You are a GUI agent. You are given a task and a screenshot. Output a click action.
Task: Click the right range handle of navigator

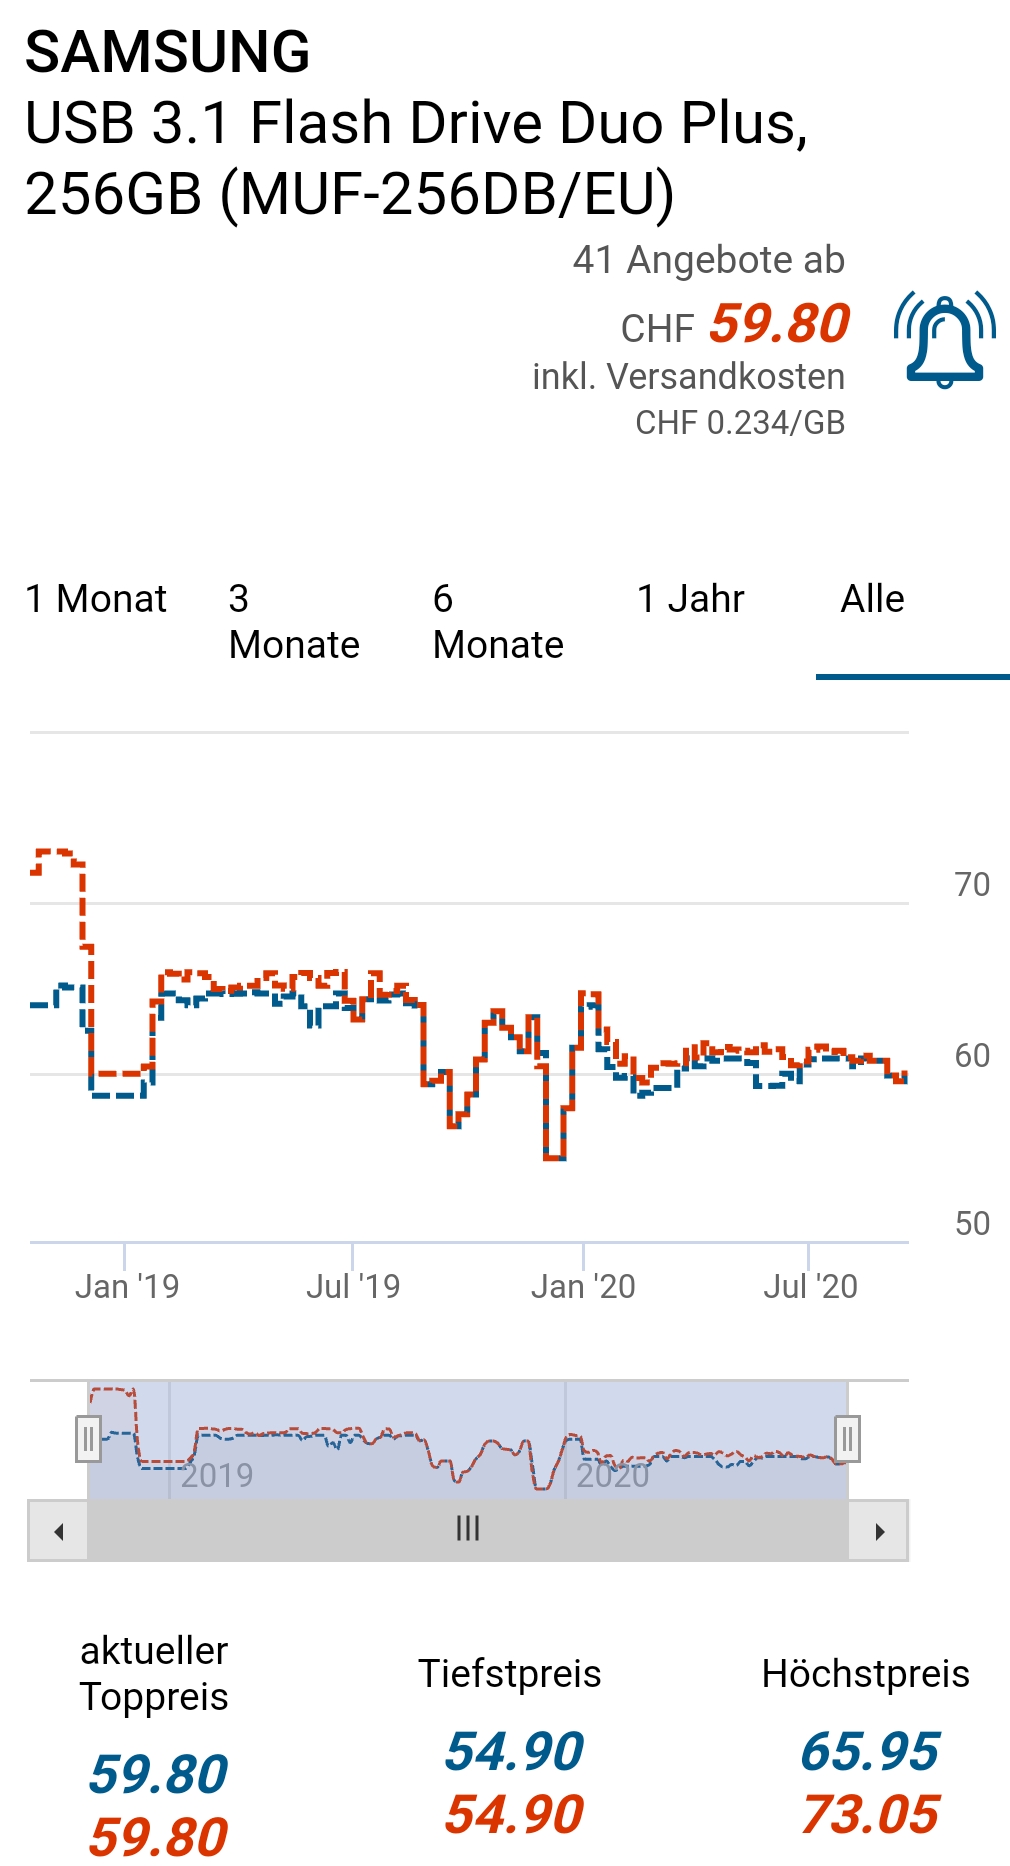pyautogui.click(x=847, y=1439)
